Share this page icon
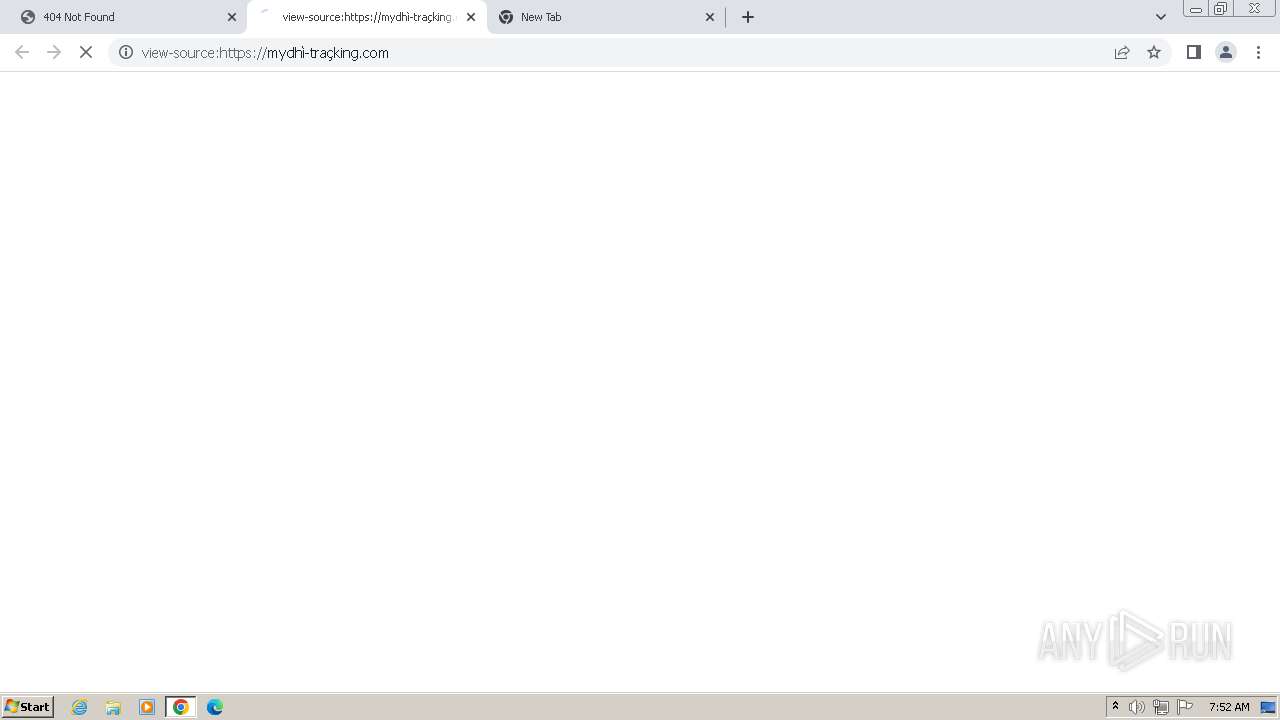The width and height of the screenshot is (1280, 720). [1122, 52]
